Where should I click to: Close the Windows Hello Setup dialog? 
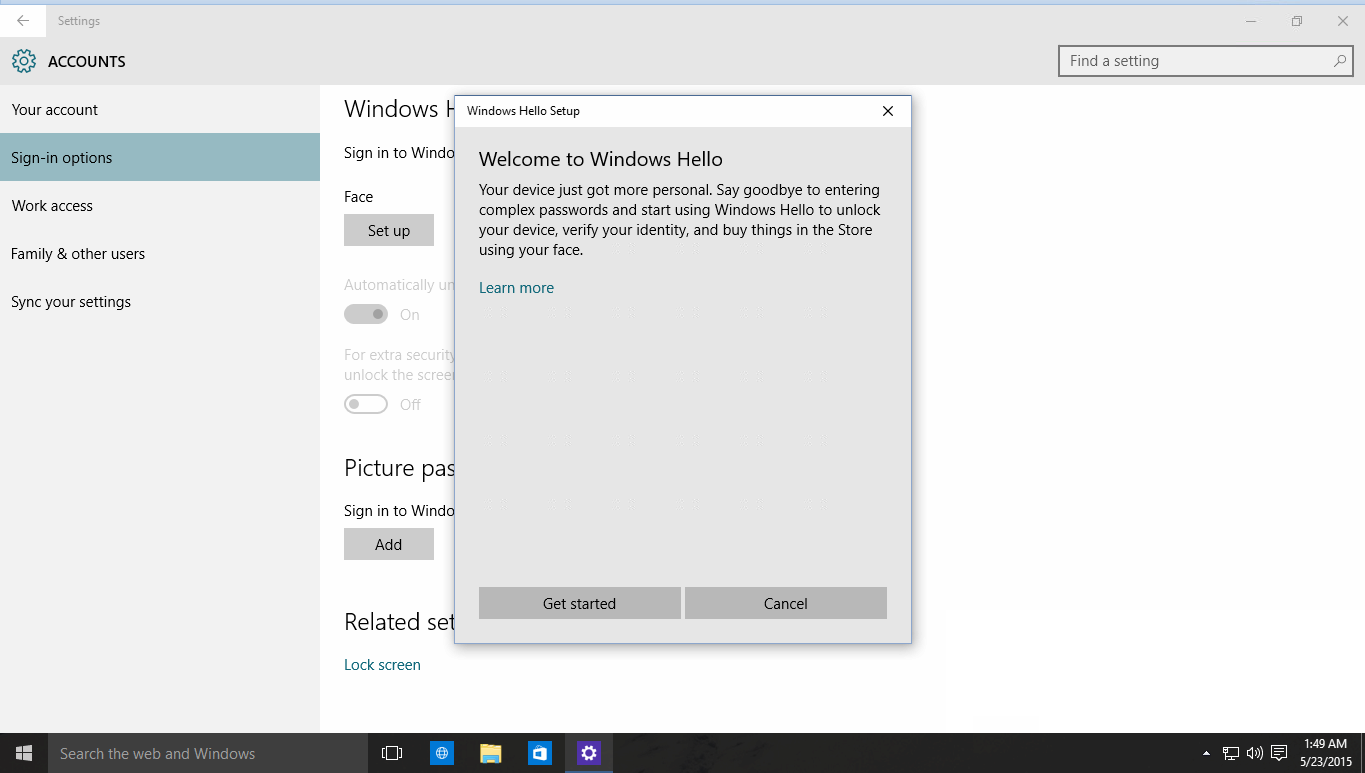[888, 111]
